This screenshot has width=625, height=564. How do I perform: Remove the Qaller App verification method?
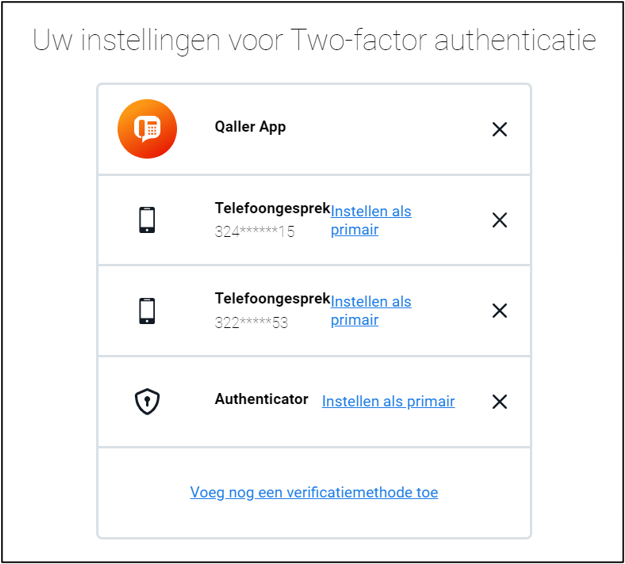499,129
